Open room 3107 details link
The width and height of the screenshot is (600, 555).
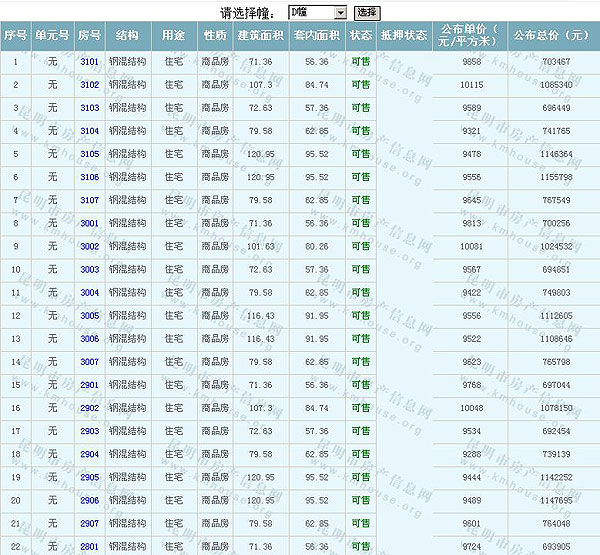click(x=90, y=200)
